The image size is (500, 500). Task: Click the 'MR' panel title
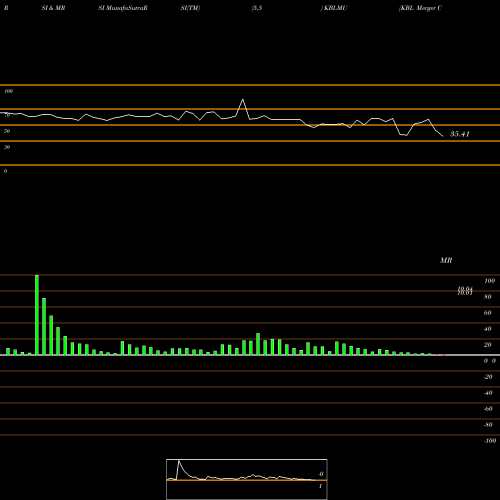pyautogui.click(x=446, y=260)
